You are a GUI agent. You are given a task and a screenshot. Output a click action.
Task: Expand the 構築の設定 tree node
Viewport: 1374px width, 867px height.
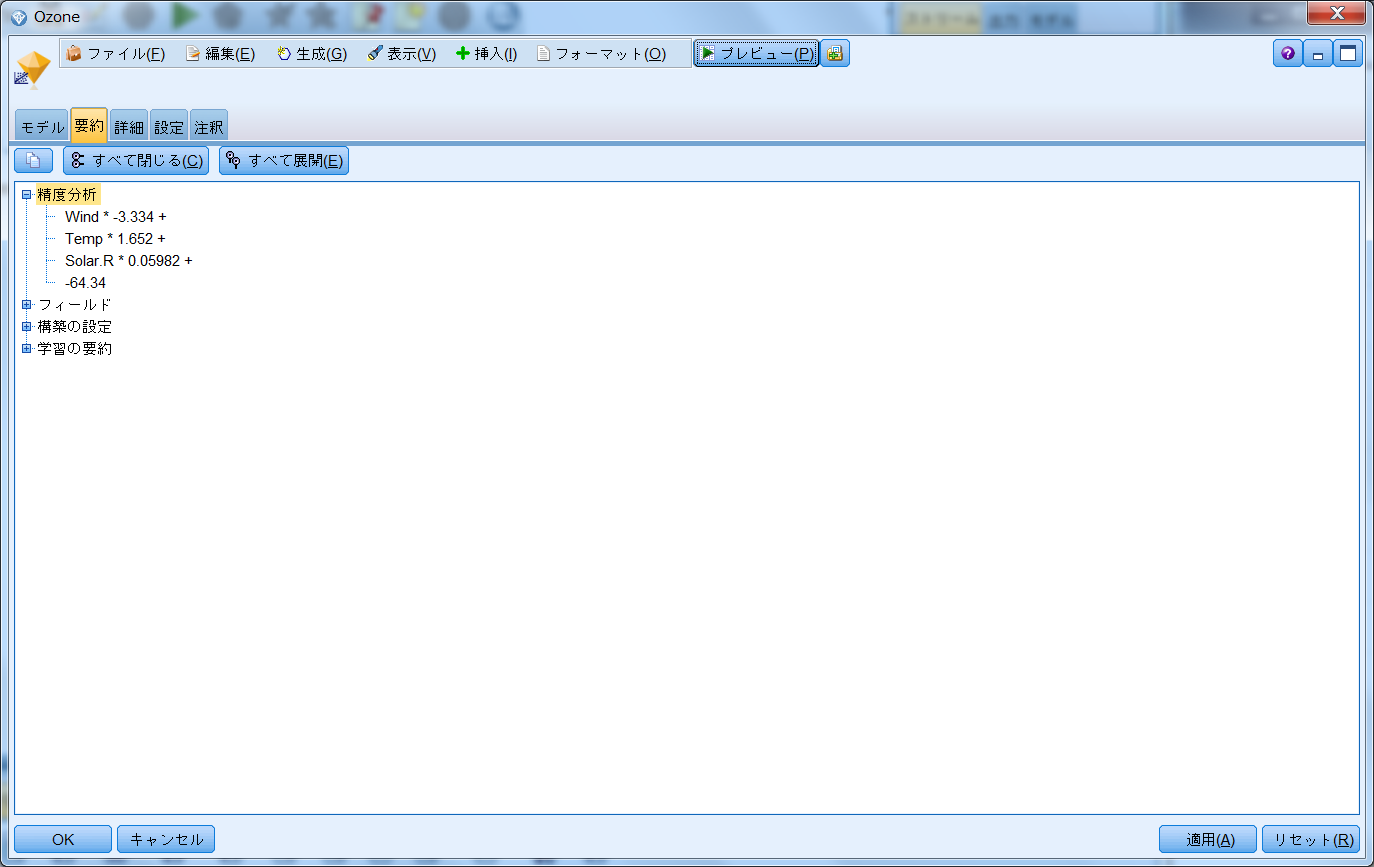point(27,327)
